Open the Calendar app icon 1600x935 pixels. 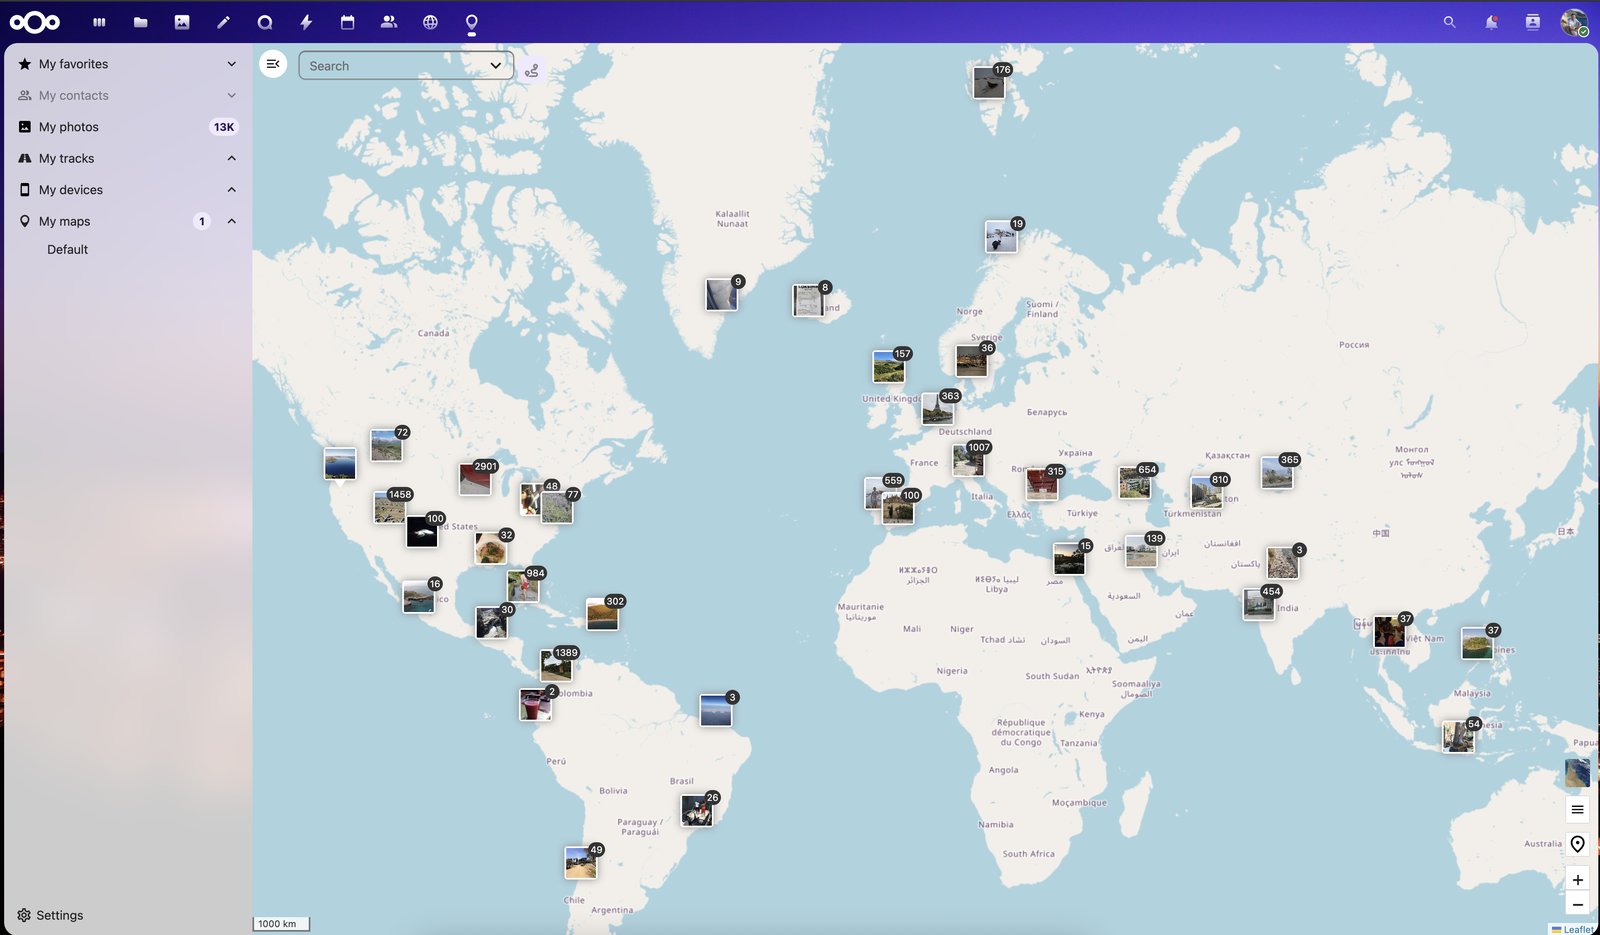pyautogui.click(x=347, y=22)
